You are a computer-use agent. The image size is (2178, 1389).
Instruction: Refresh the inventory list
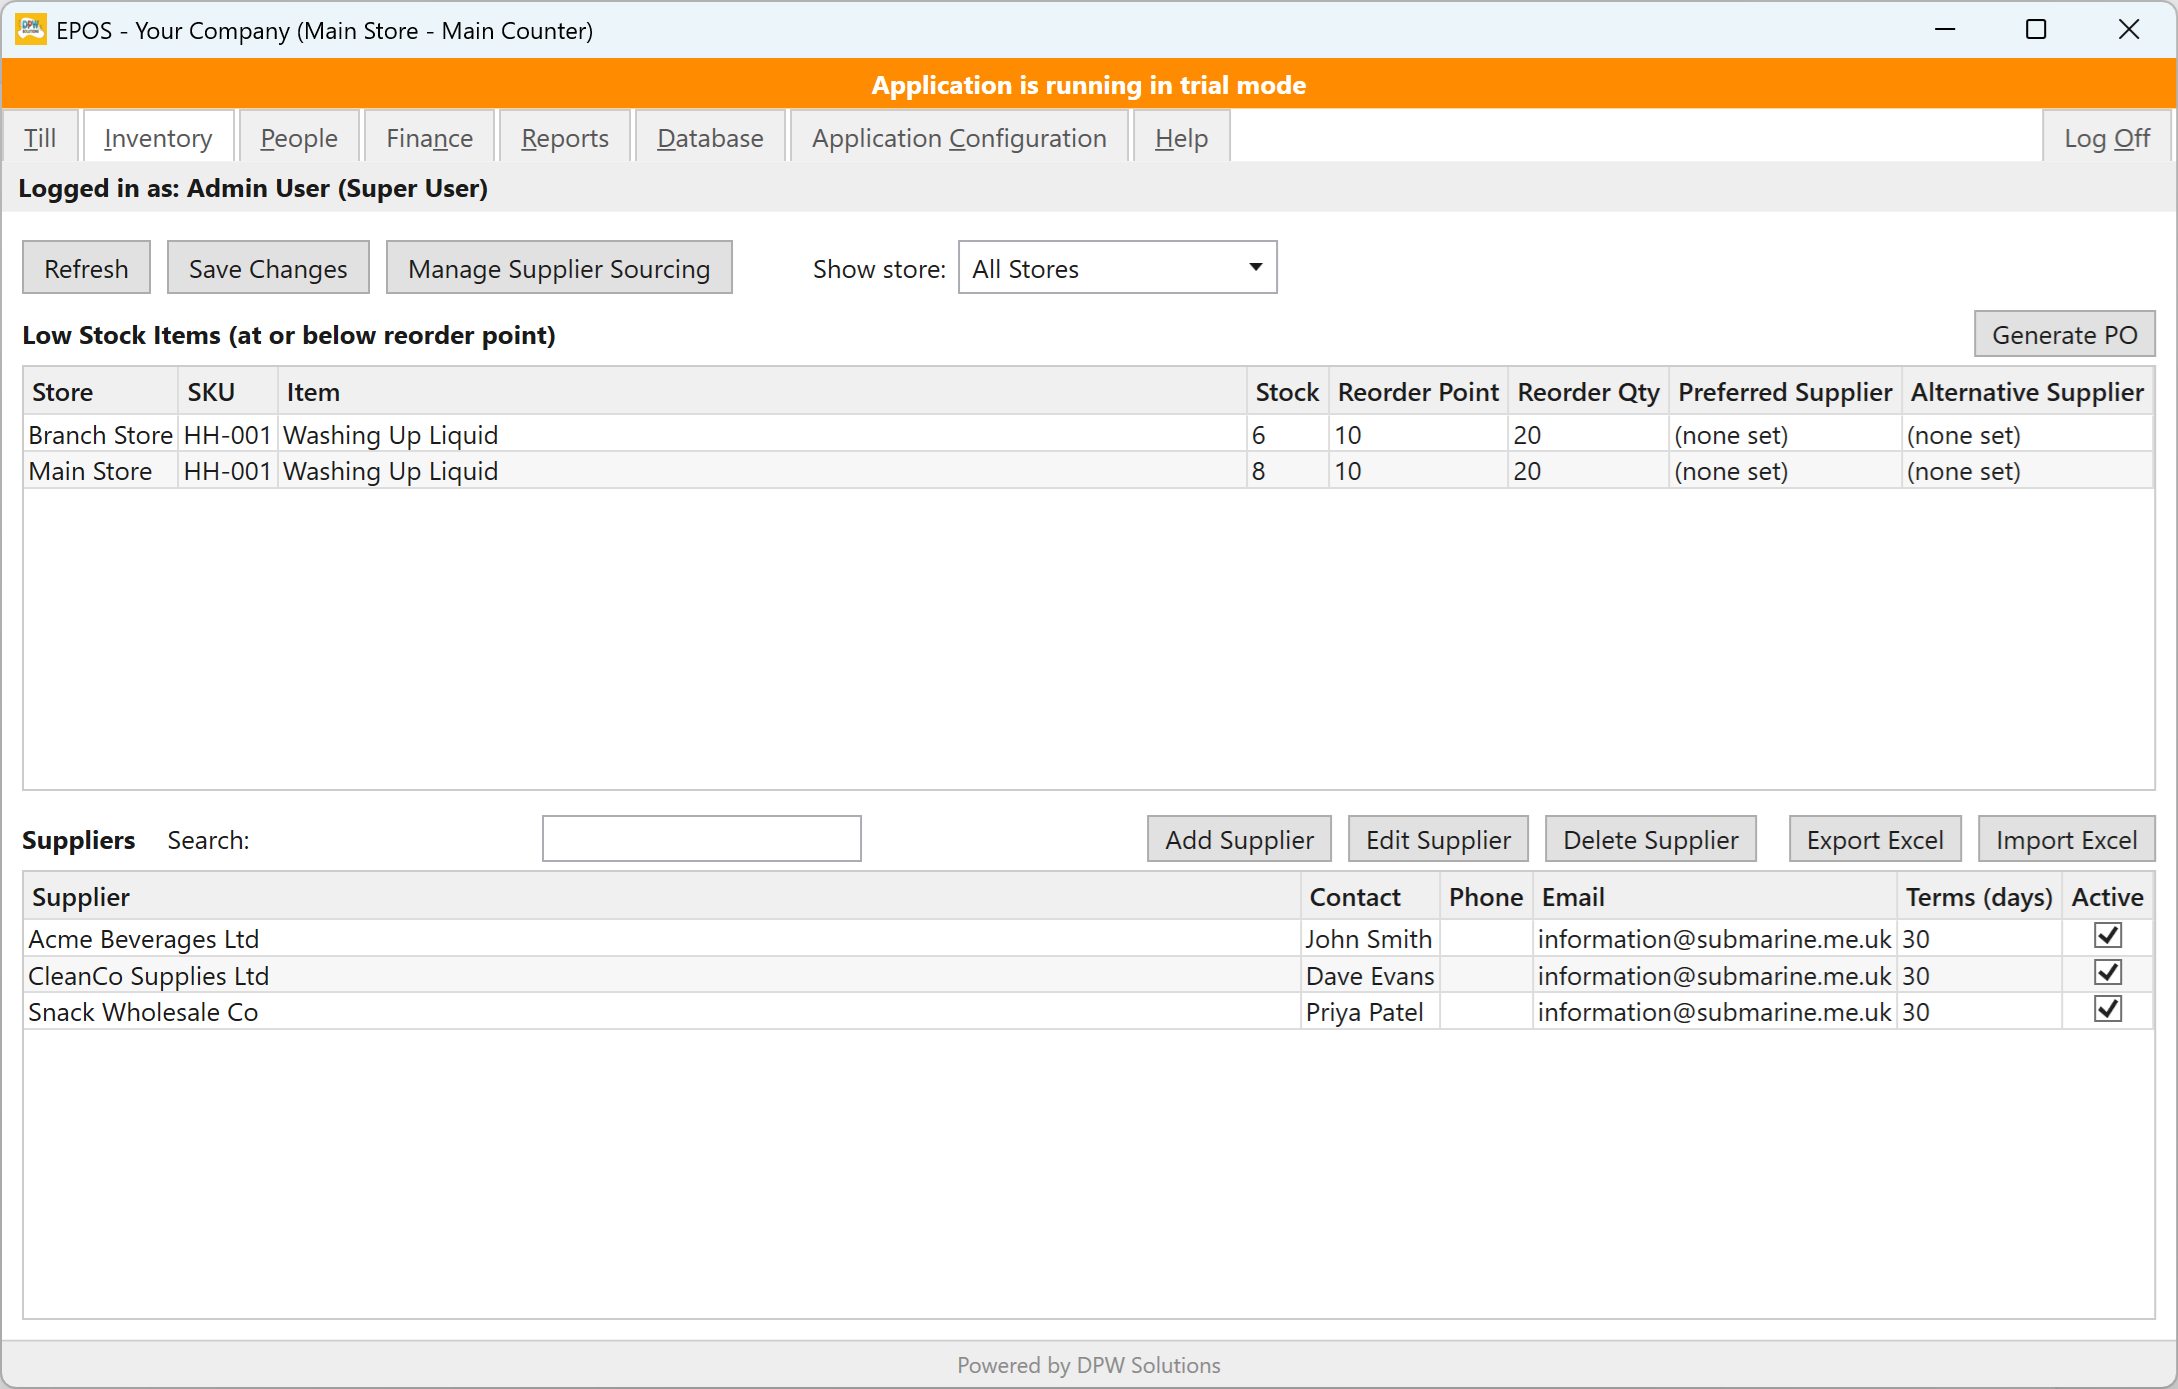[86, 268]
